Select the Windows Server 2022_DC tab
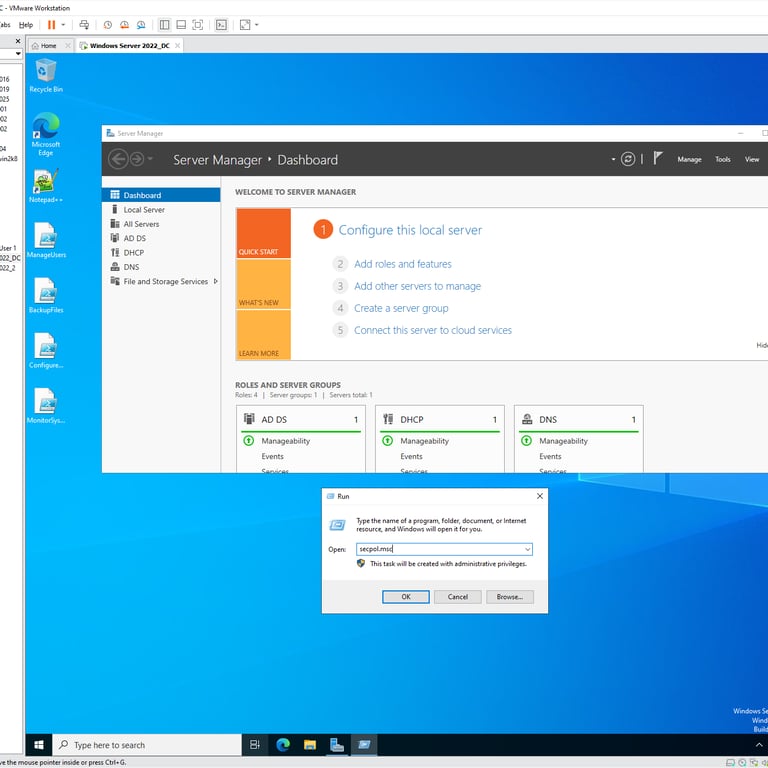 coord(129,46)
